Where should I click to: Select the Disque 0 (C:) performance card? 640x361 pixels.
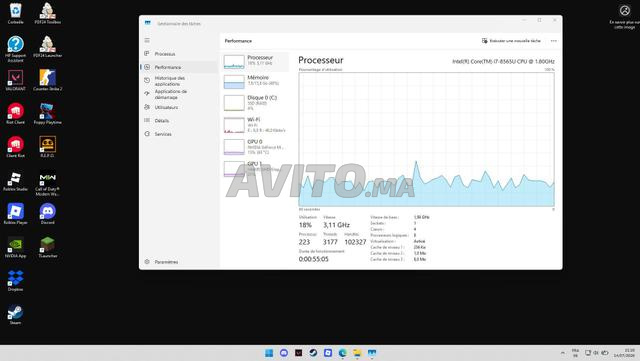pos(256,103)
